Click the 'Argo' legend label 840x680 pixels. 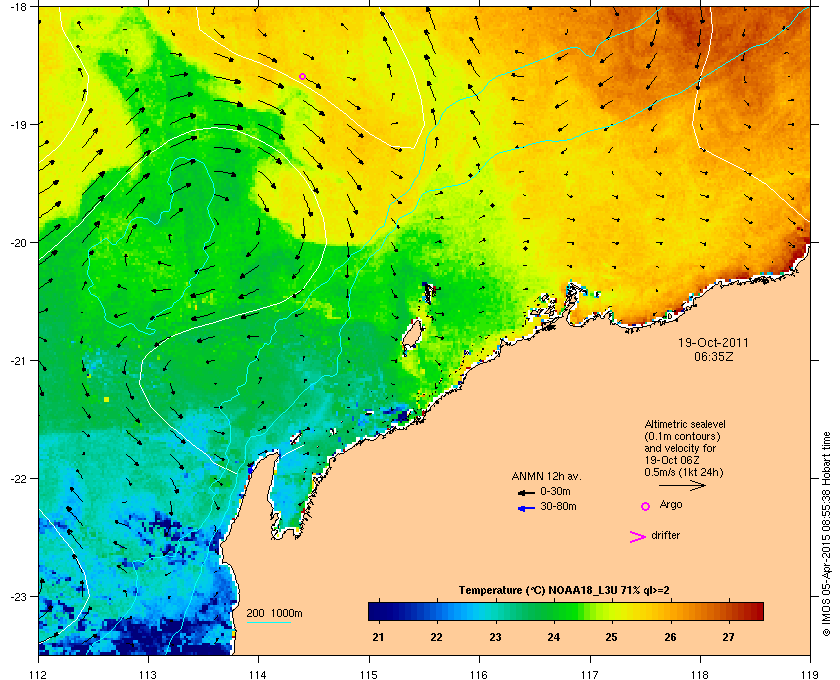[671, 504]
